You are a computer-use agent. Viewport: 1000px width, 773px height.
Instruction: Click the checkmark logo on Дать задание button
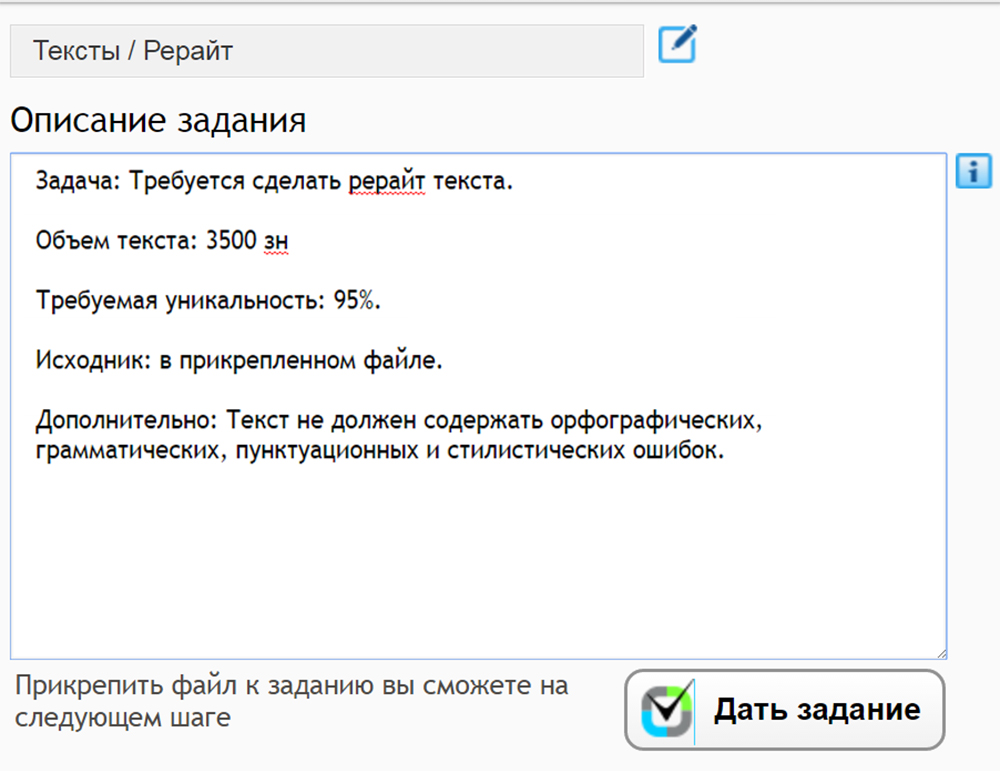coord(666,710)
